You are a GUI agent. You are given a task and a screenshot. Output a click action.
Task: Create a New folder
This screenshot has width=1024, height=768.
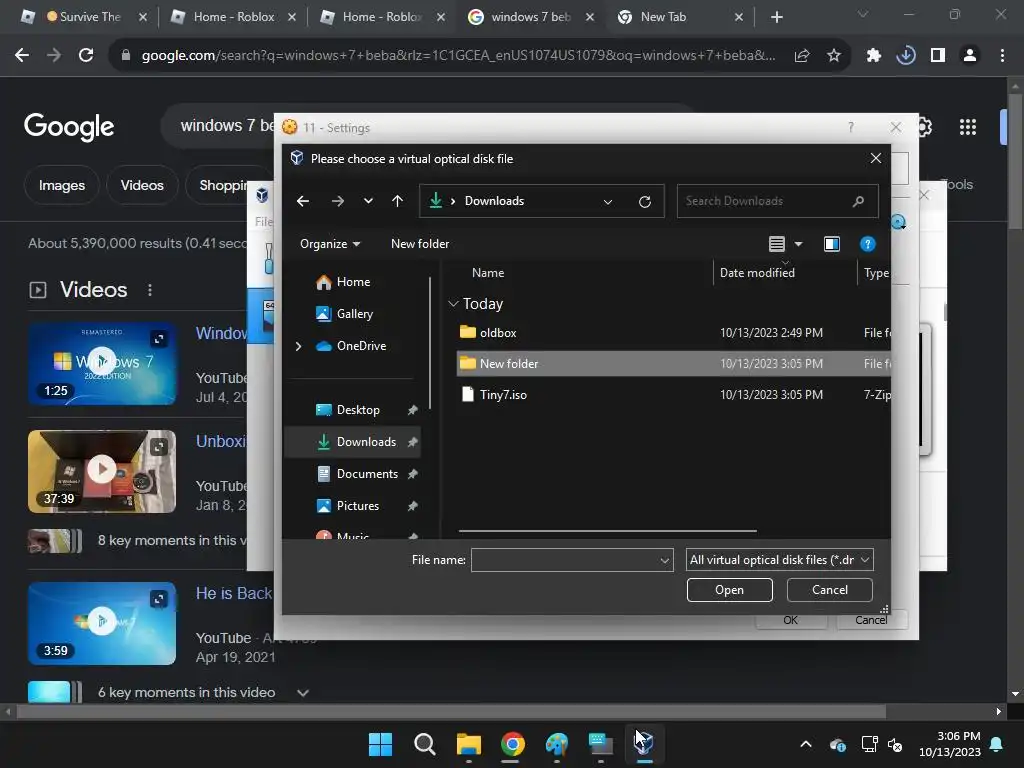click(420, 244)
